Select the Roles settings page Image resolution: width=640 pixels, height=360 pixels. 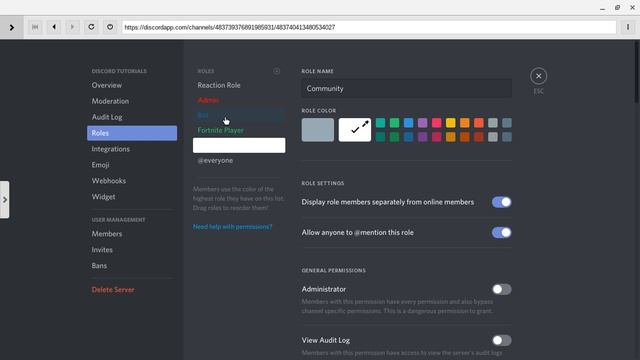click(x=132, y=133)
